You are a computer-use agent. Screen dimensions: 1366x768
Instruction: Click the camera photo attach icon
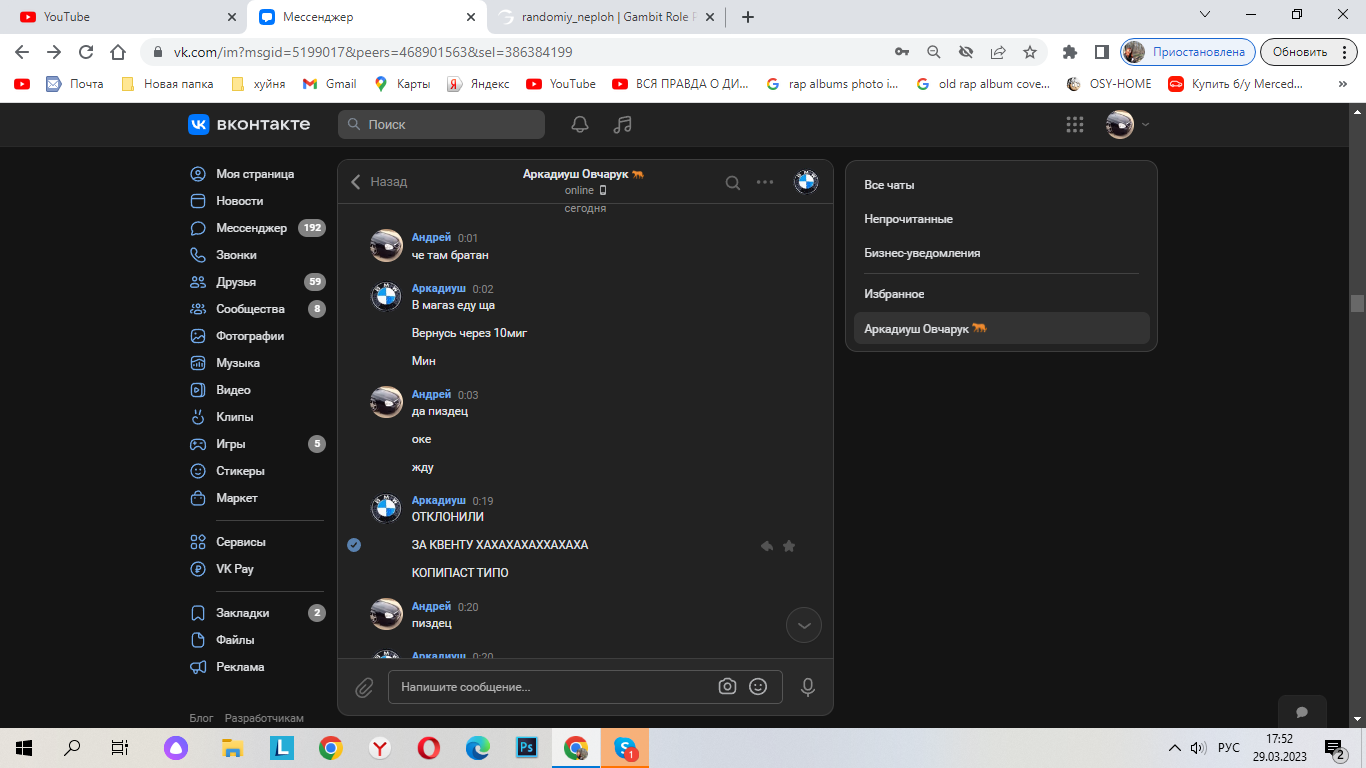[727, 687]
